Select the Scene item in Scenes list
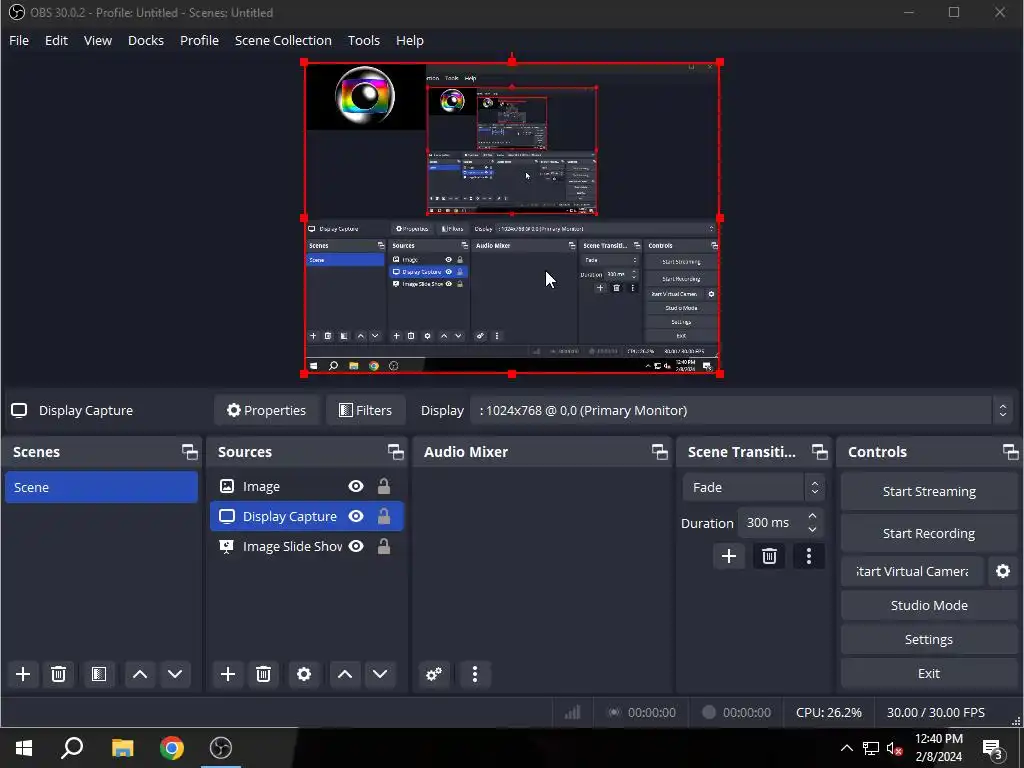Image resolution: width=1024 pixels, height=768 pixels. pos(101,487)
